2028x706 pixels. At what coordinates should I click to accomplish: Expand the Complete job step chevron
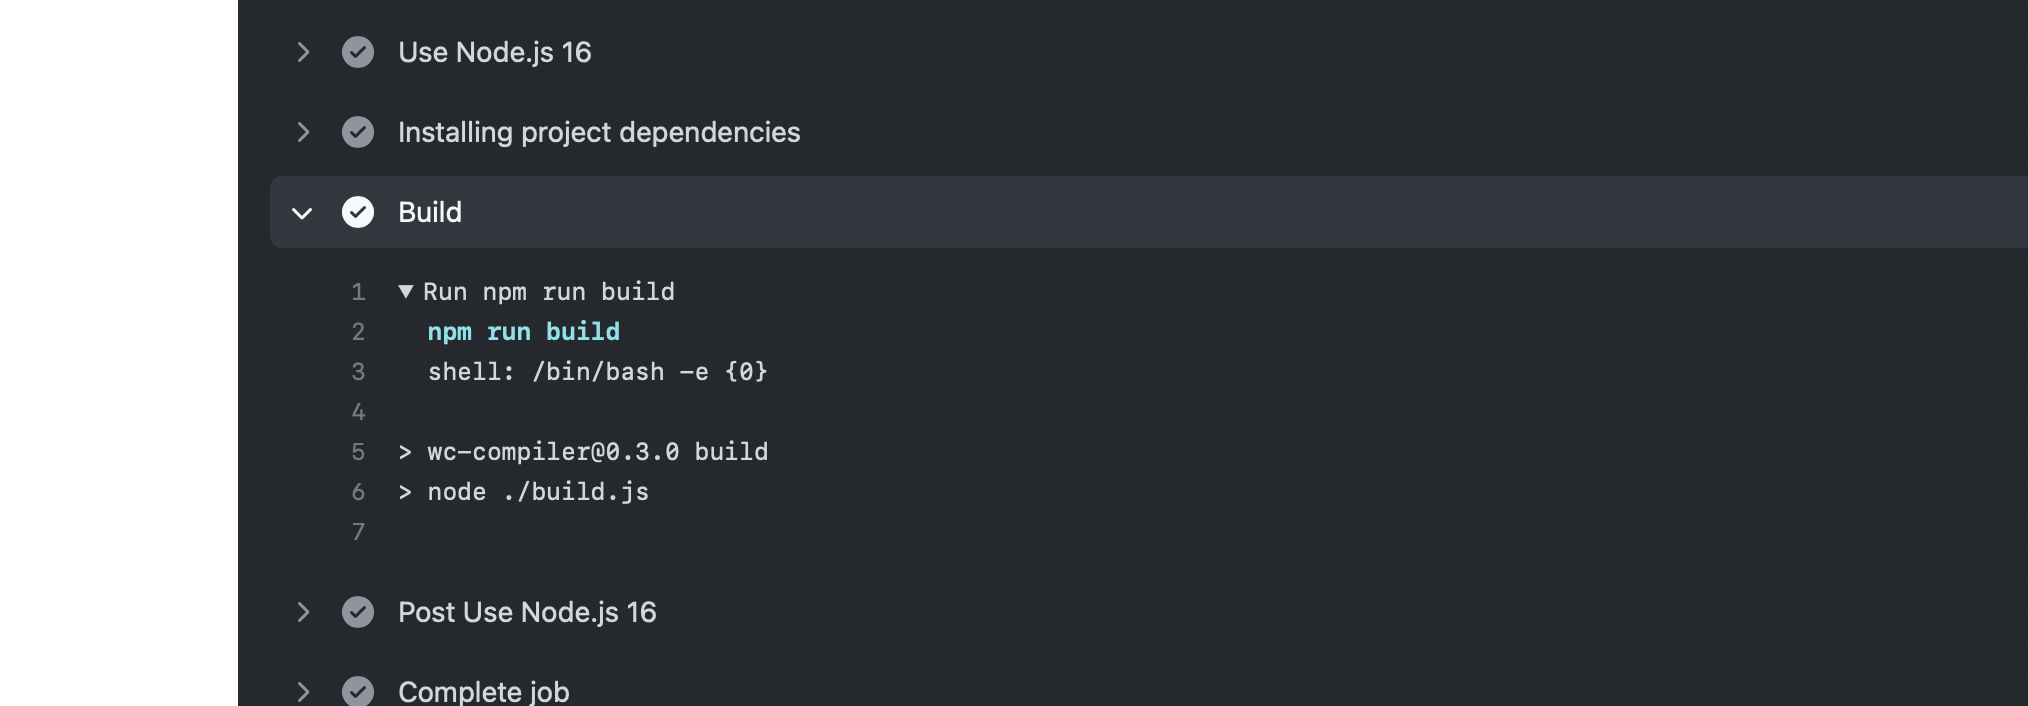(x=303, y=691)
